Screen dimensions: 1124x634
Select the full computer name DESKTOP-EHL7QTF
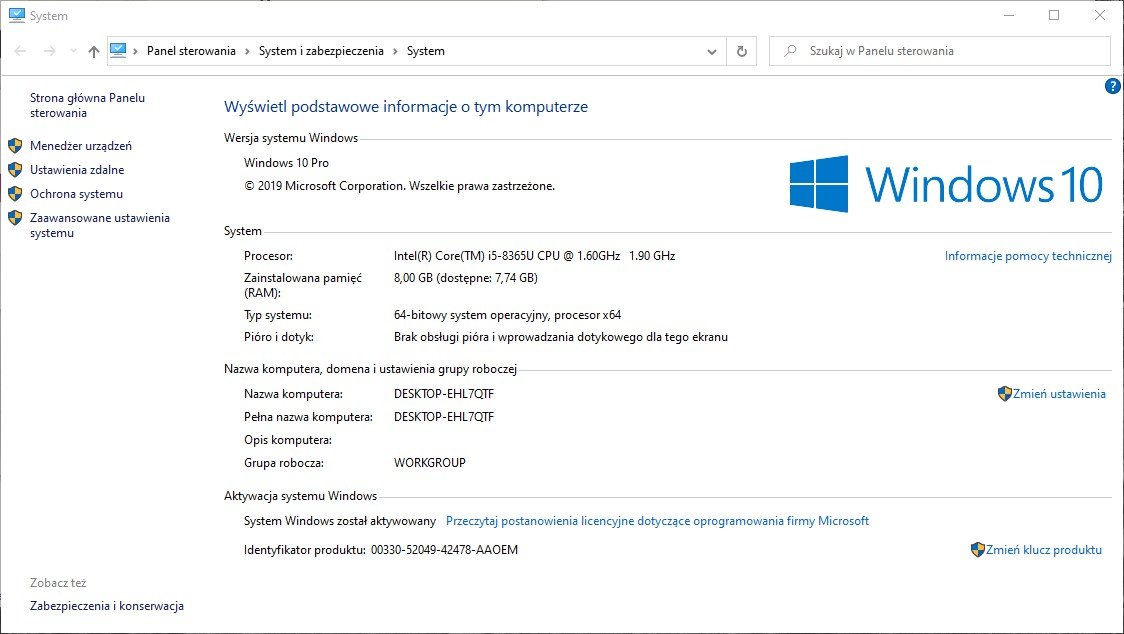pyautogui.click(x=444, y=417)
